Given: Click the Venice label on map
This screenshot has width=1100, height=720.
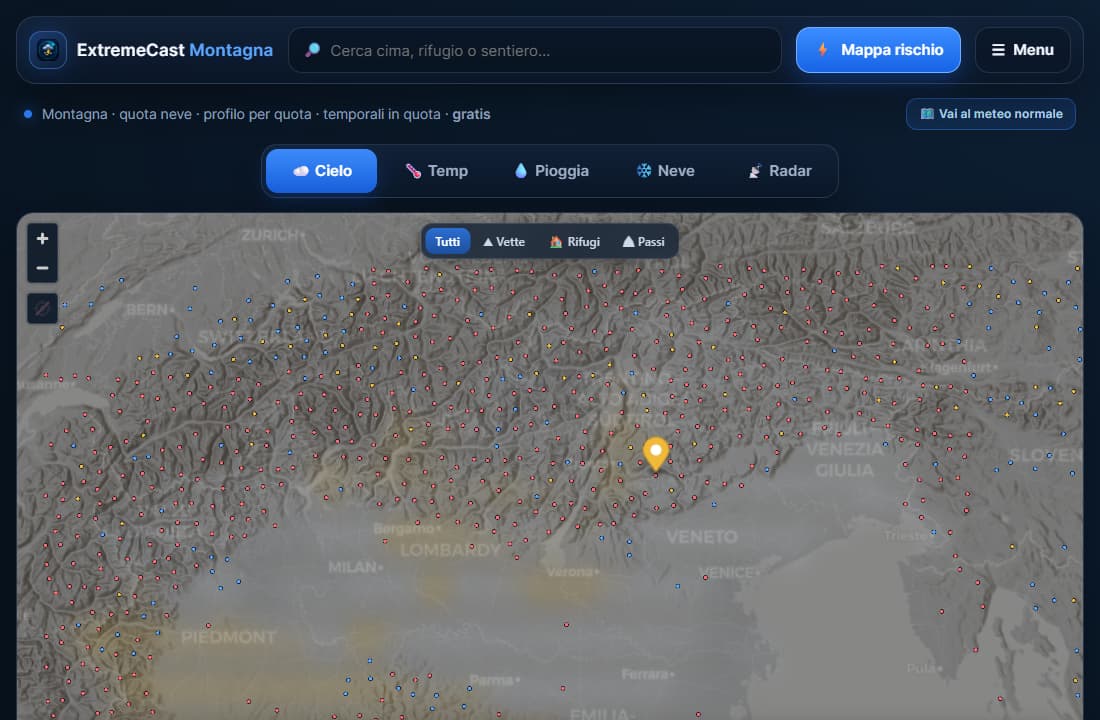Looking at the screenshot, I should [x=728, y=572].
